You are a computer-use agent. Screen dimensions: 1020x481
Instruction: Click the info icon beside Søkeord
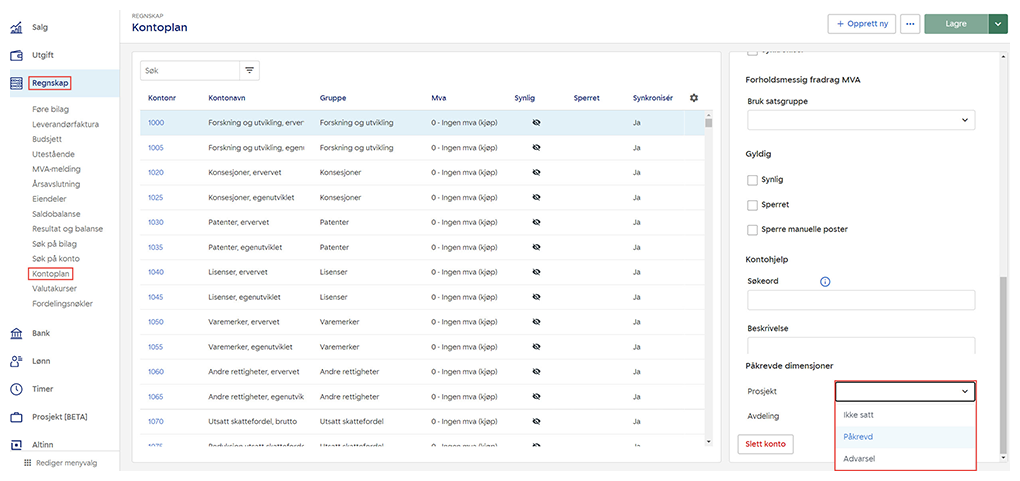click(x=825, y=282)
